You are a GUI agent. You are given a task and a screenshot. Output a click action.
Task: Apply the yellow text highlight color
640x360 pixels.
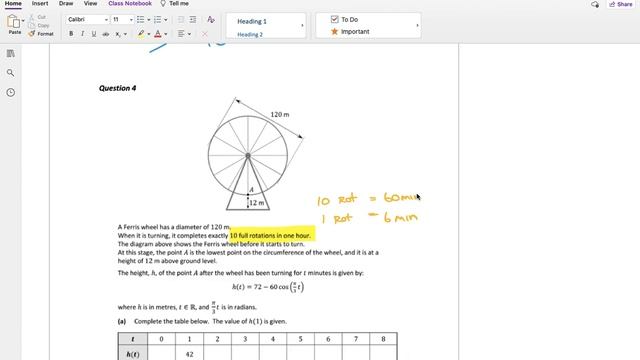click(141, 34)
